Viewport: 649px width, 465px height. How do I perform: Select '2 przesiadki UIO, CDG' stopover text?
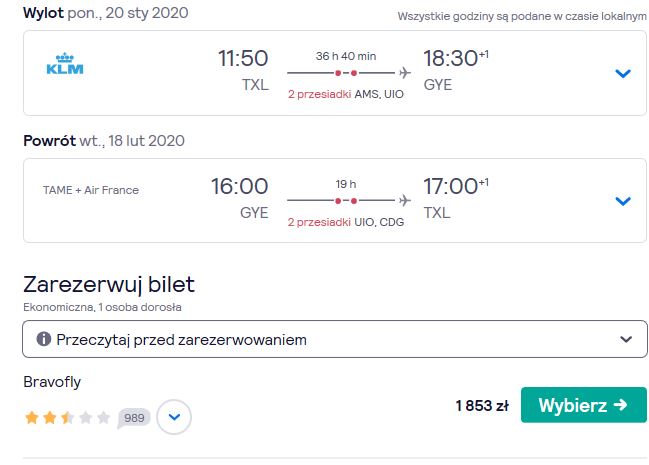pyautogui.click(x=346, y=222)
